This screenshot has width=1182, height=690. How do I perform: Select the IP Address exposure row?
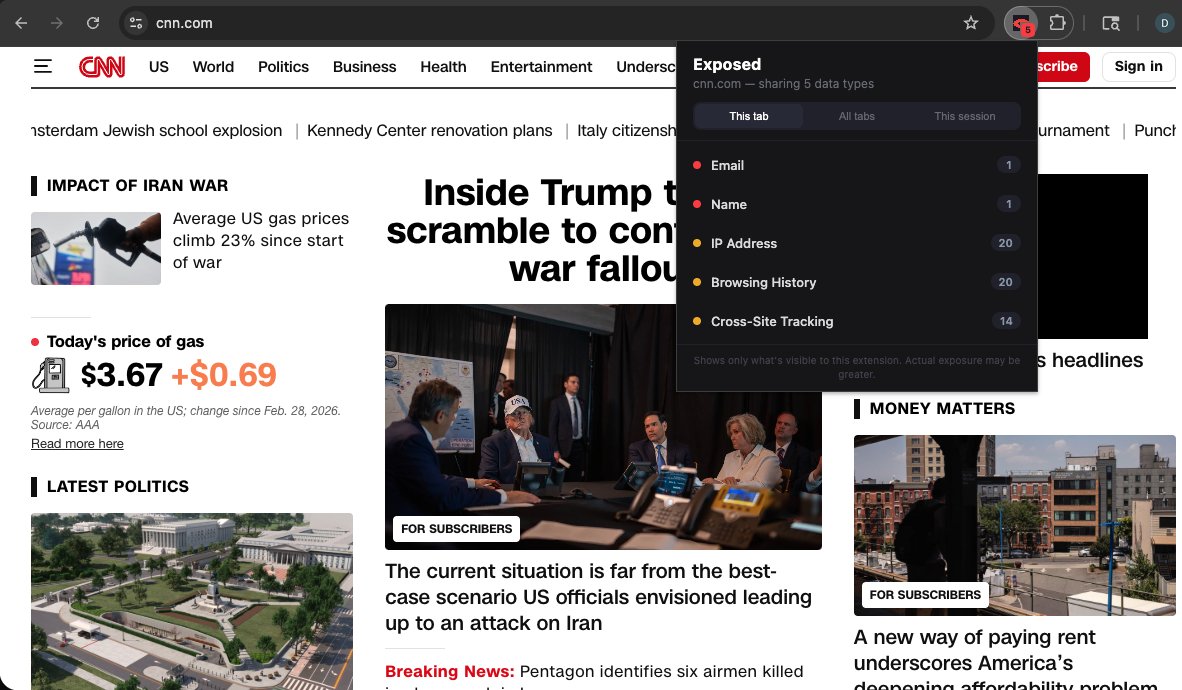click(856, 243)
